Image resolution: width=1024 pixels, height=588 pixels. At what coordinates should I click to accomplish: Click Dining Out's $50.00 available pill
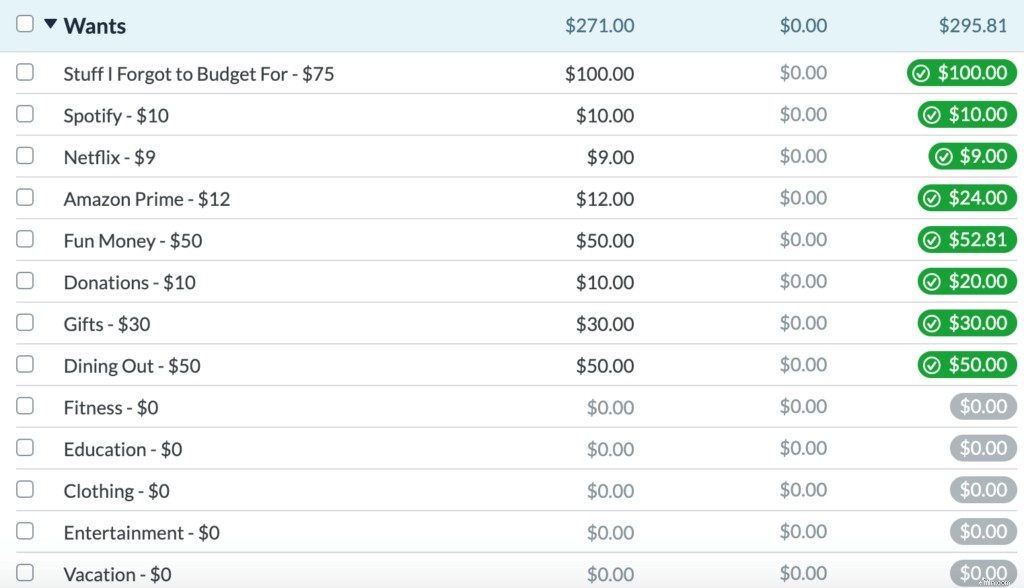point(966,365)
